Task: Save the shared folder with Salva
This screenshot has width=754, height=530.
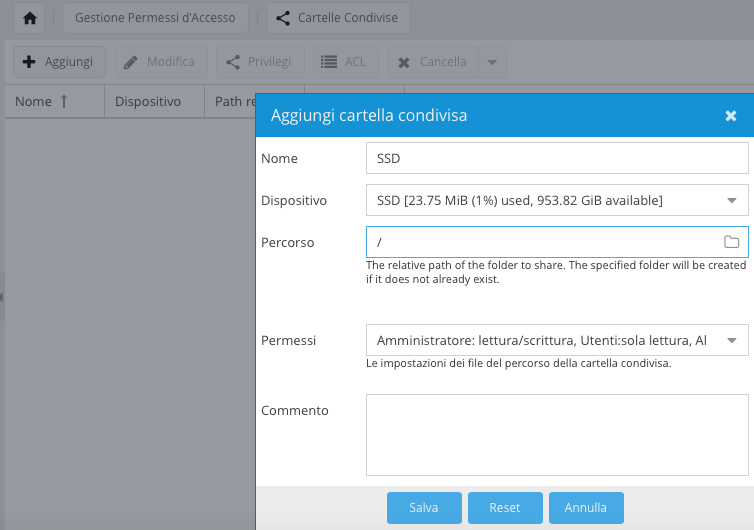Action: click(424, 507)
